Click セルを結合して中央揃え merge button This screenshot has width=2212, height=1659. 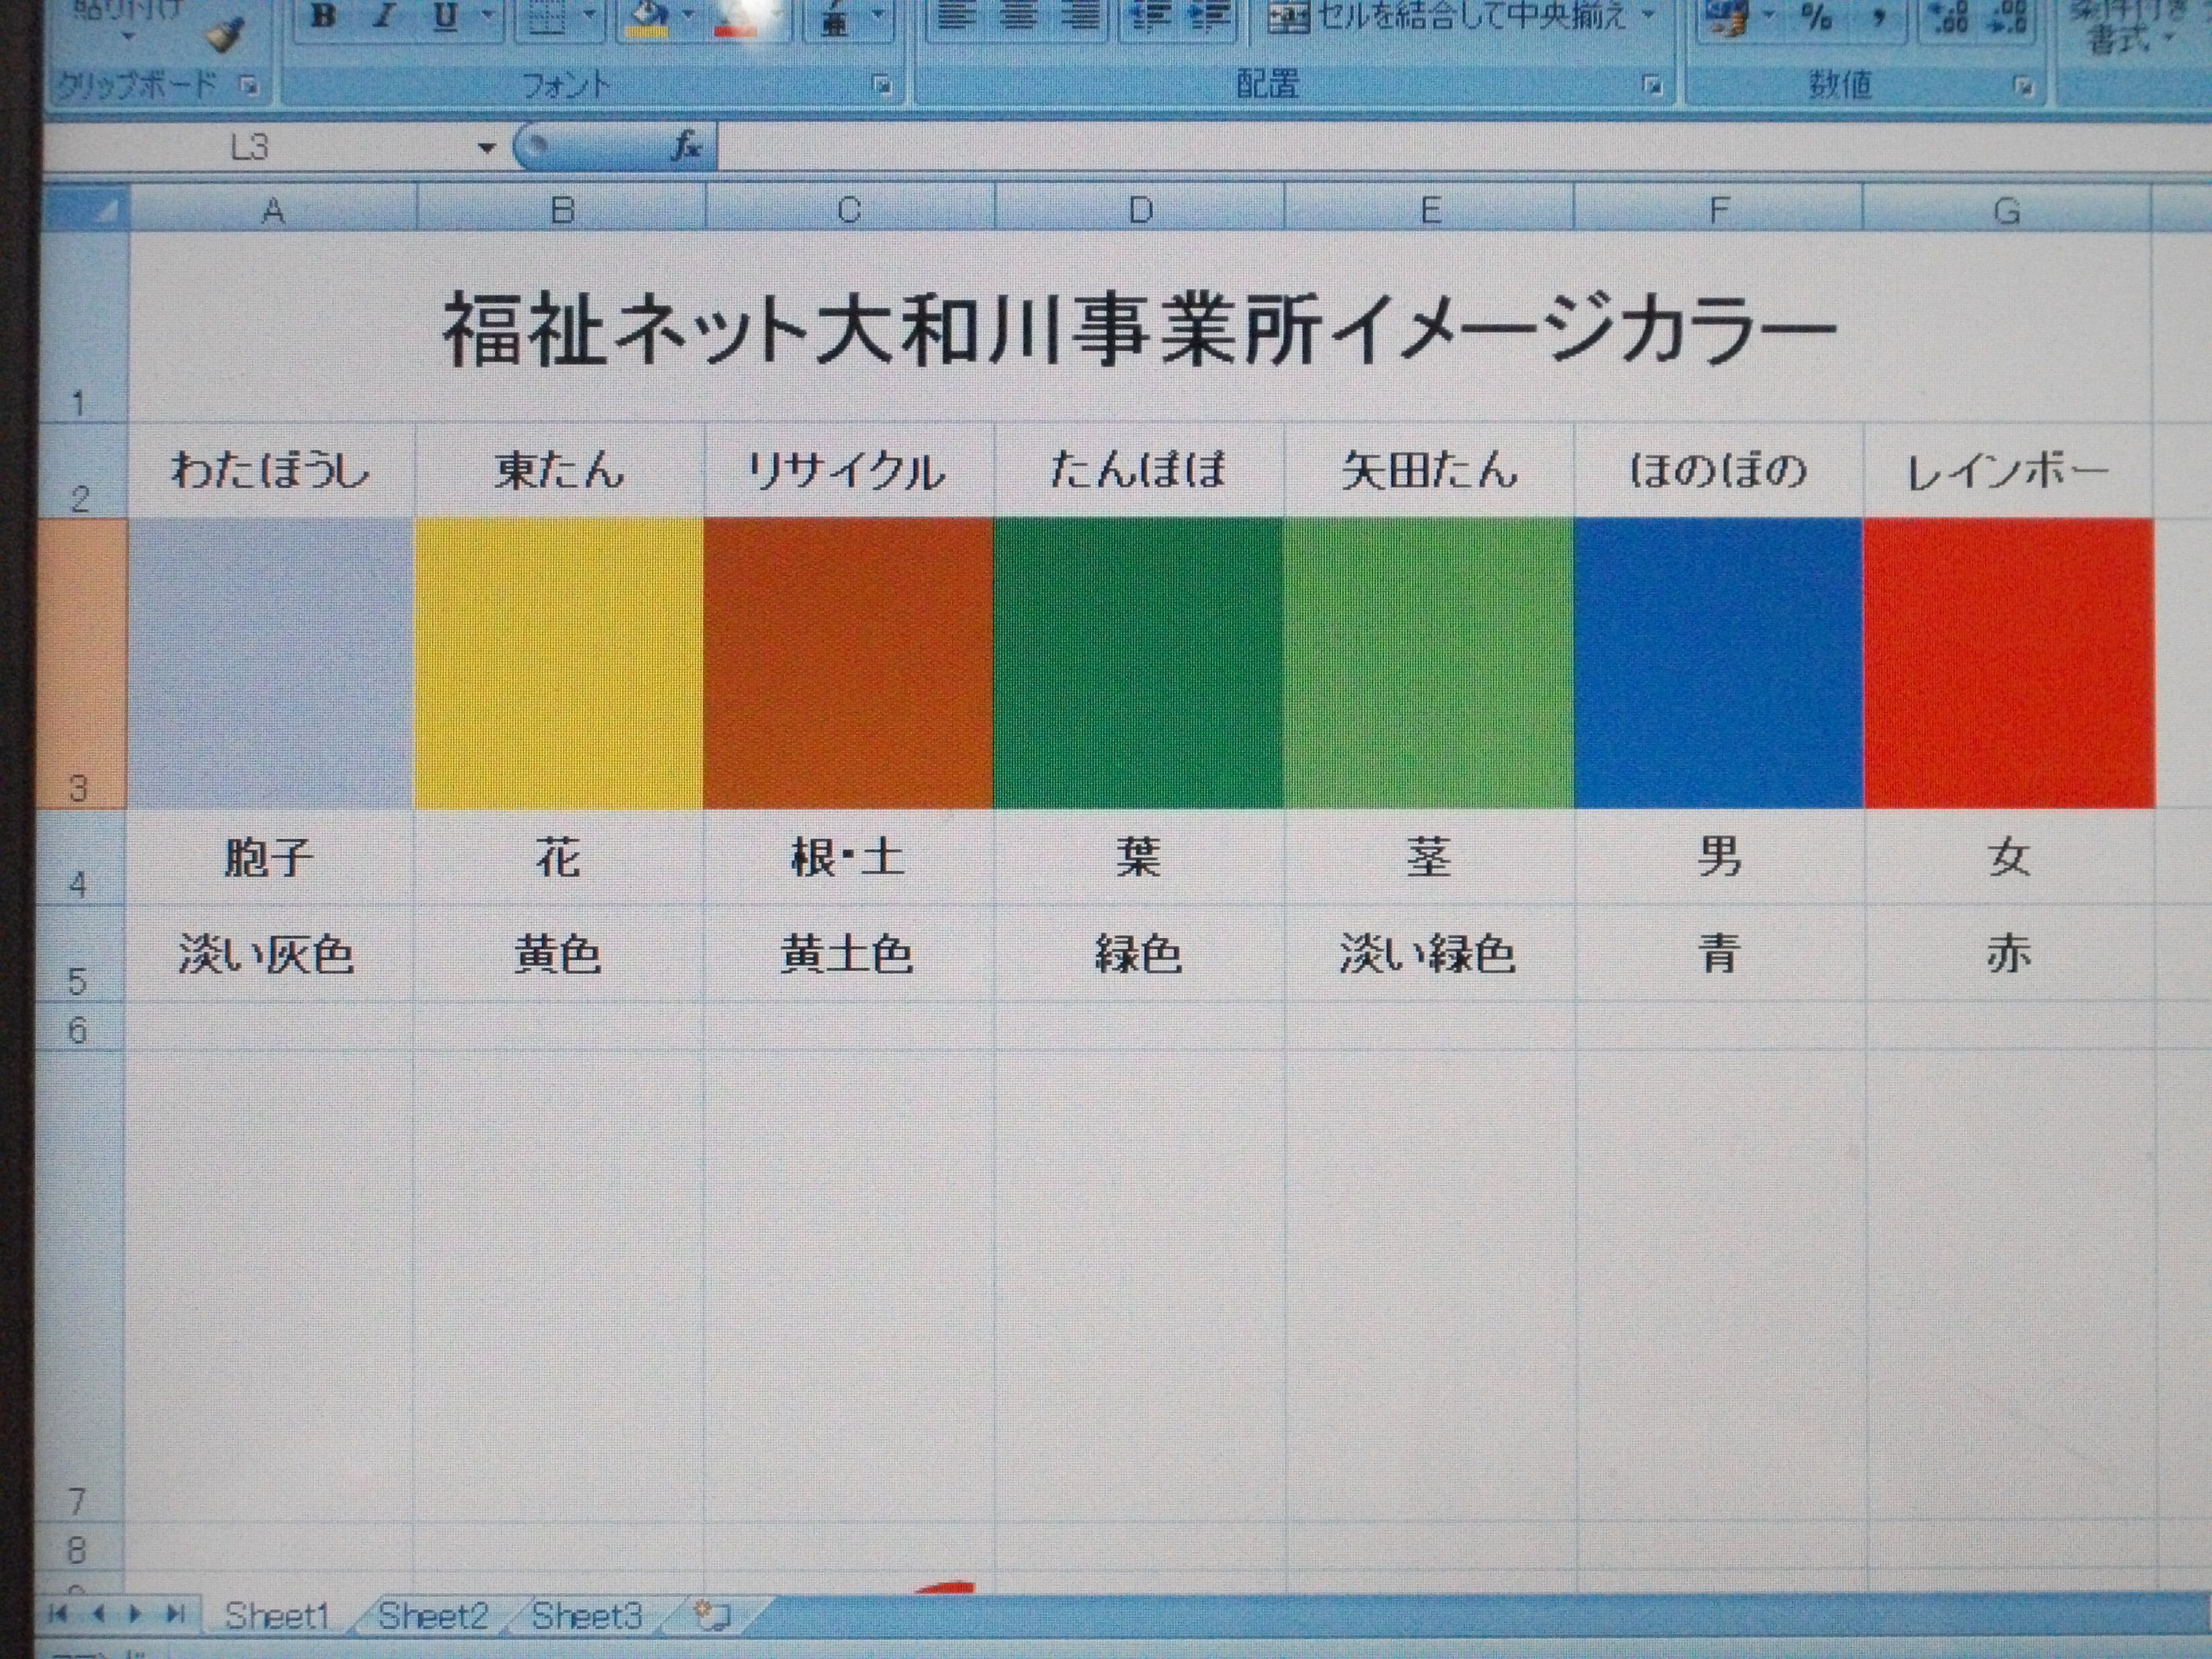click(1448, 17)
